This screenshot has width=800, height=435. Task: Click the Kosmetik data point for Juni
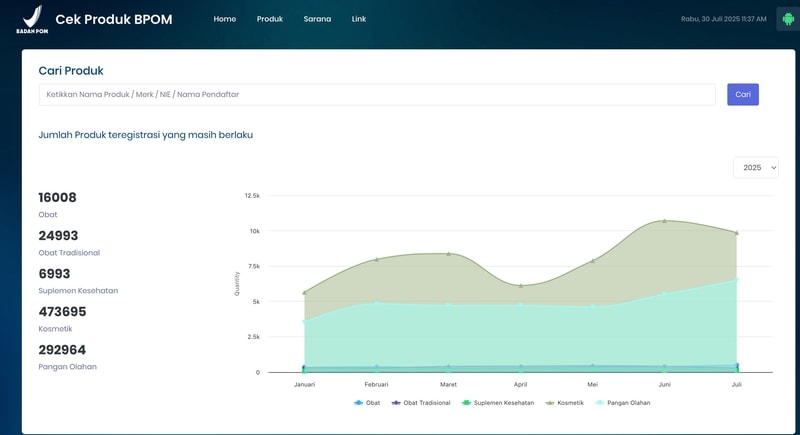coord(664,221)
